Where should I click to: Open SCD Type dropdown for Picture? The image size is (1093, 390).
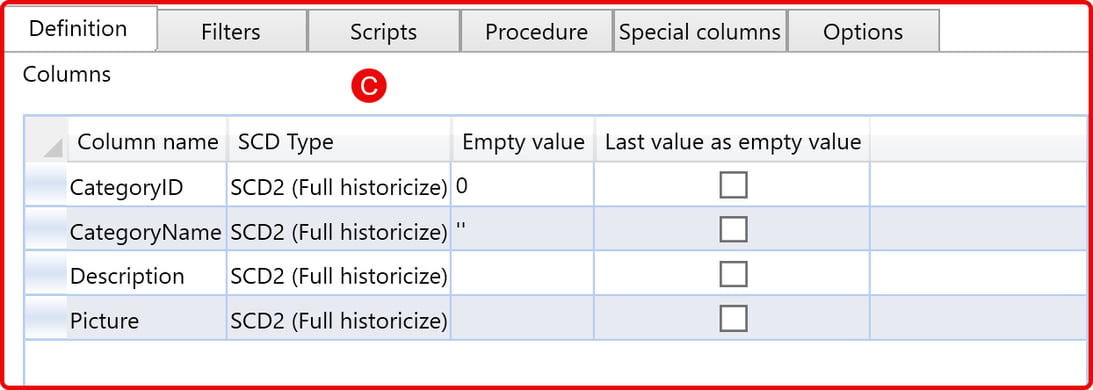(339, 318)
